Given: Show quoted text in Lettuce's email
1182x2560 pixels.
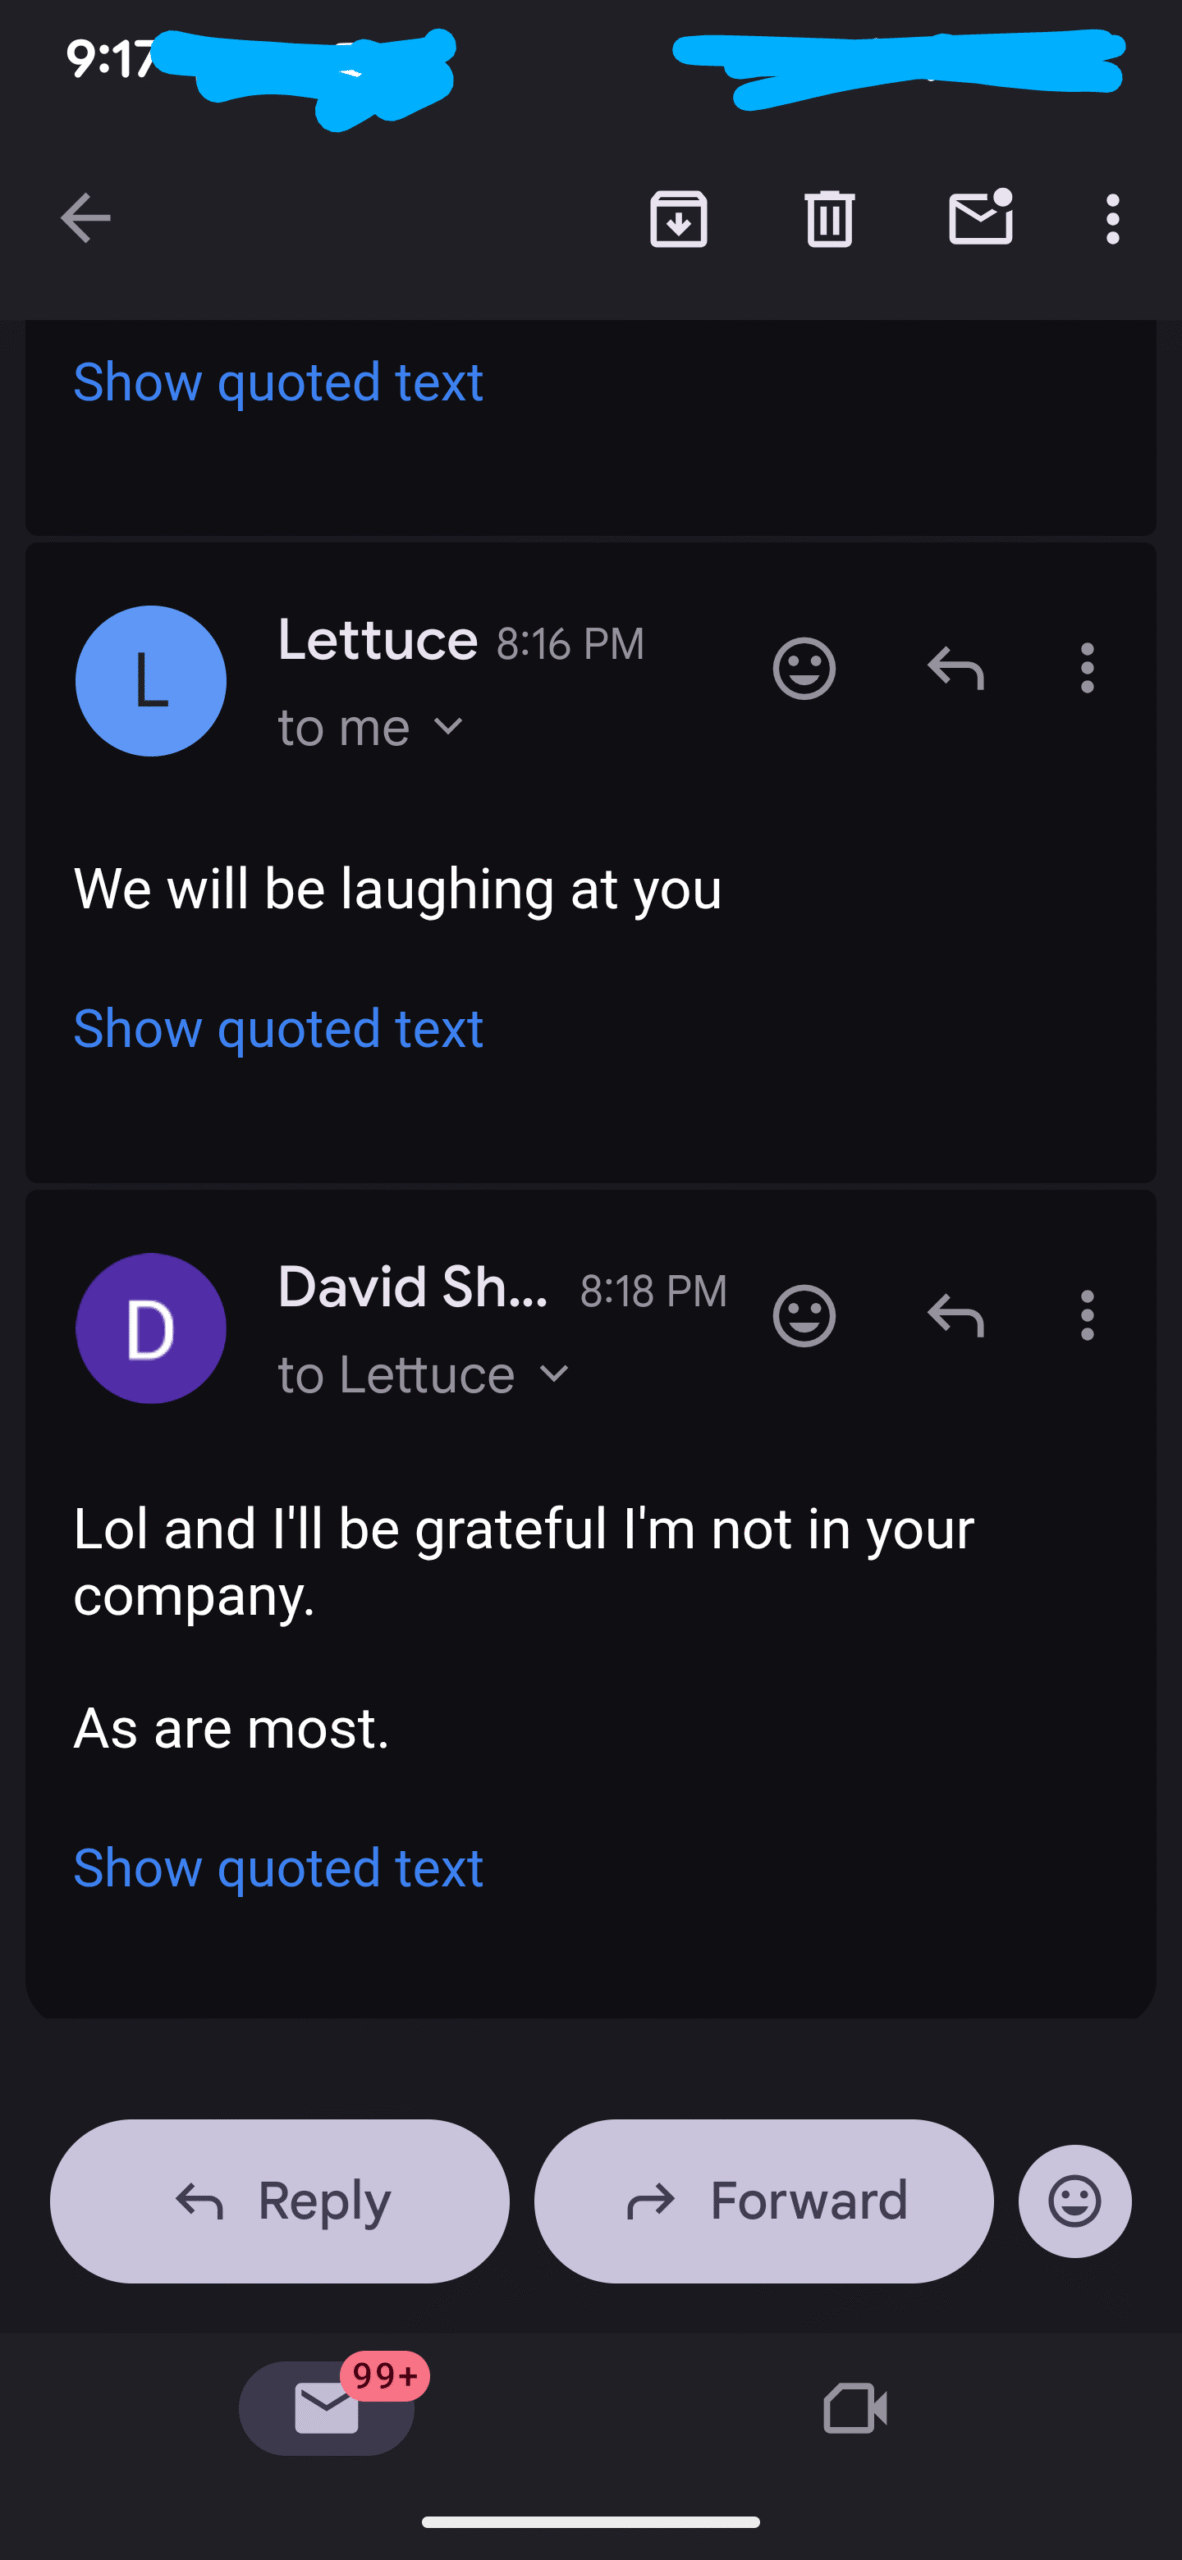Looking at the screenshot, I should [x=278, y=1029].
